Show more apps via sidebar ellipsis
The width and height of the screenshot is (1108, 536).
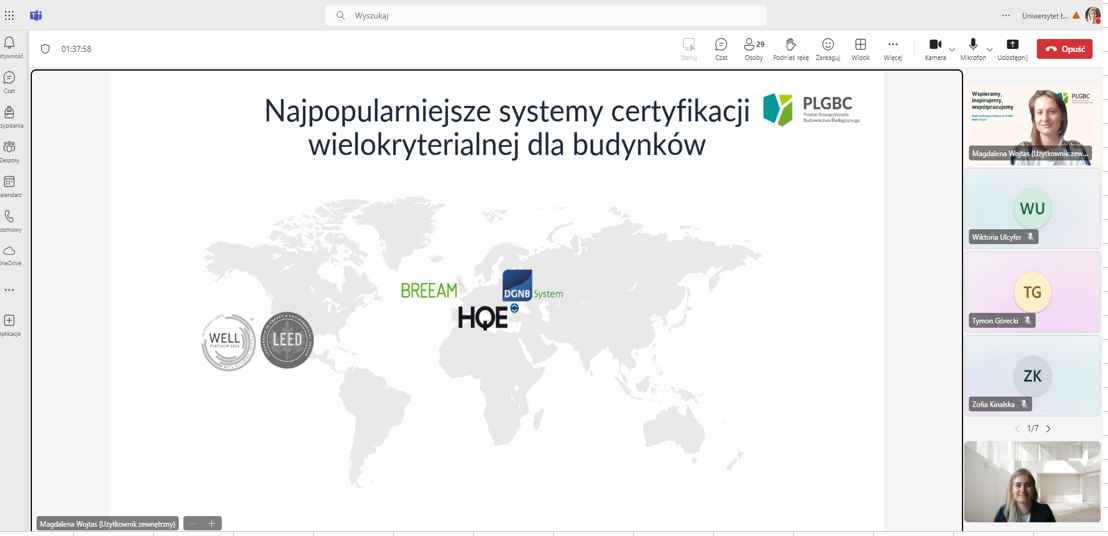tap(9, 290)
